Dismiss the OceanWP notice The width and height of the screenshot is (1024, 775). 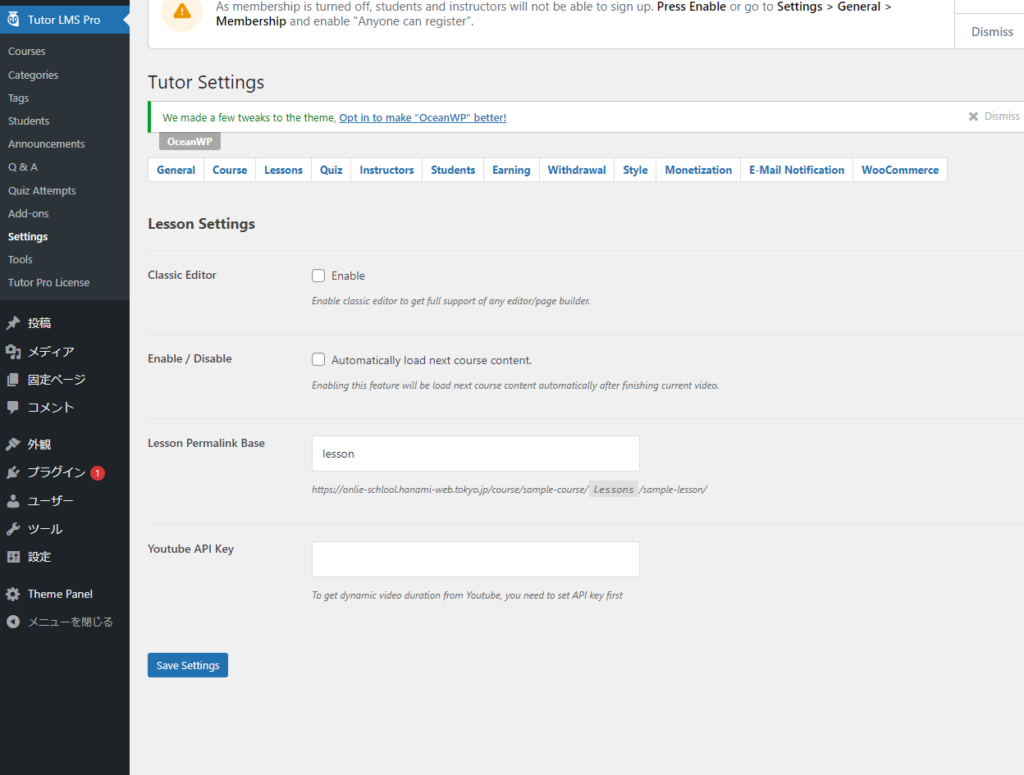pyautogui.click(x=994, y=117)
